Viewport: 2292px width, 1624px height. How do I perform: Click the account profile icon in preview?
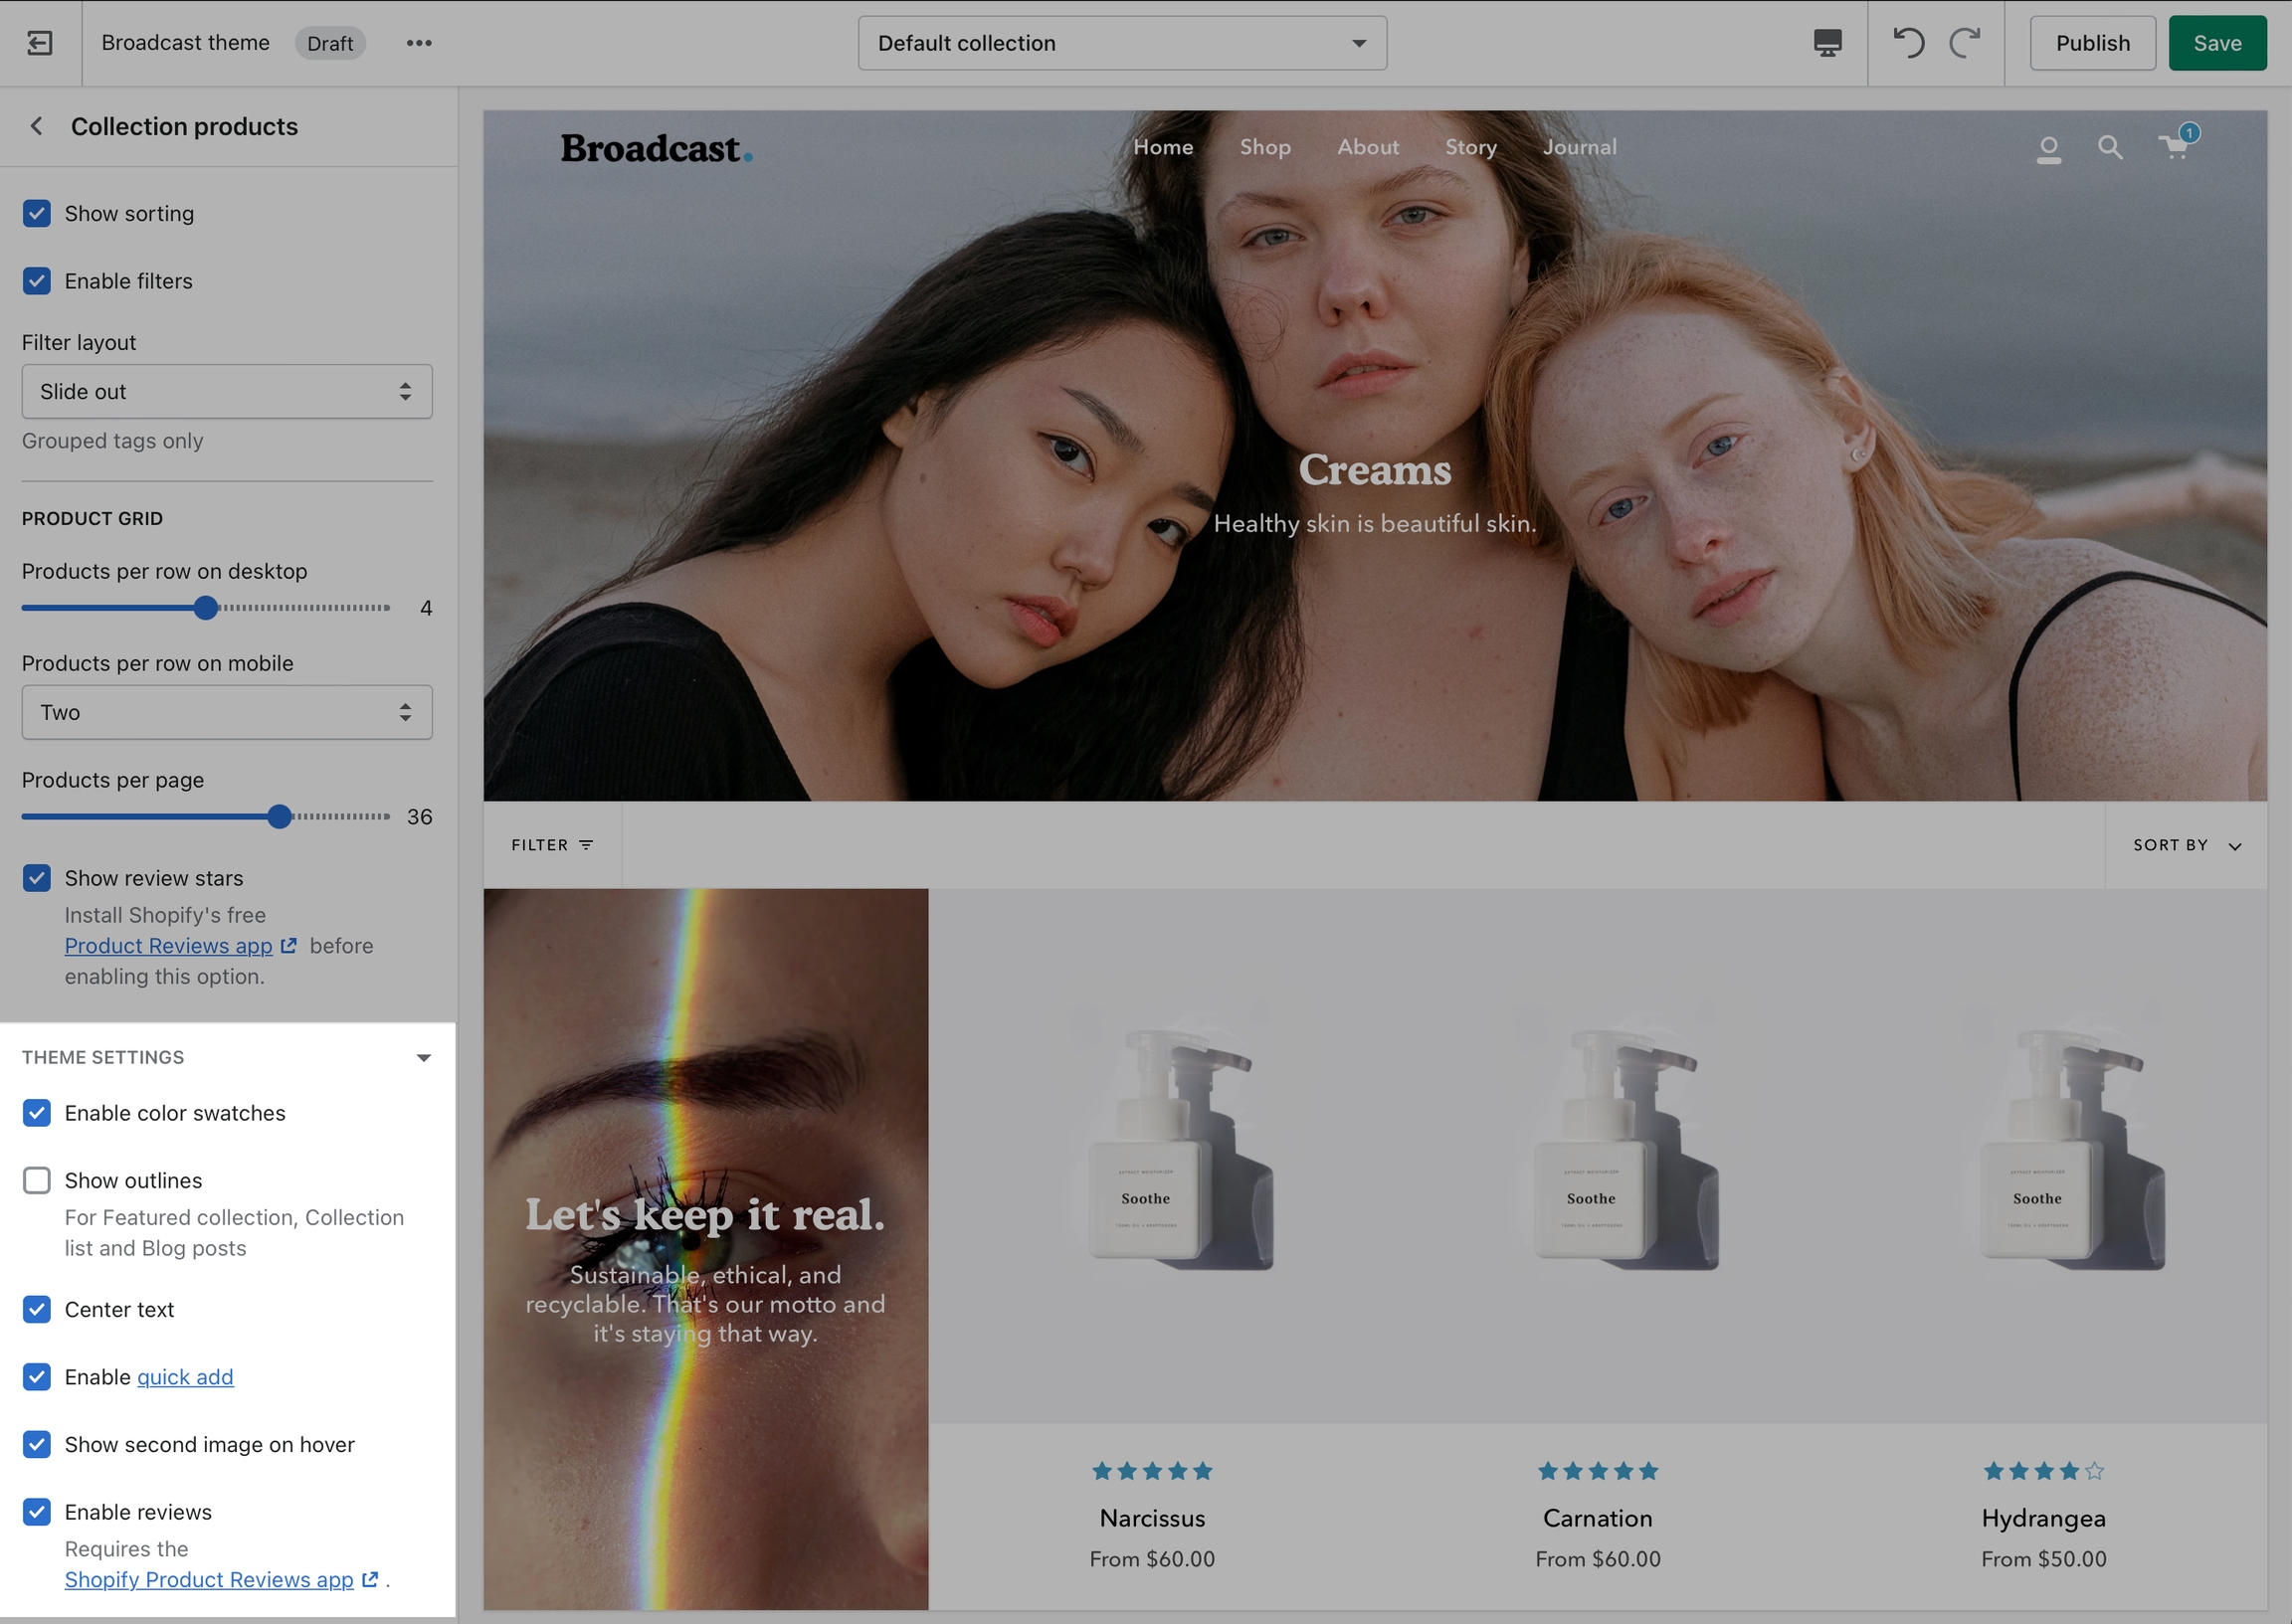click(2048, 149)
